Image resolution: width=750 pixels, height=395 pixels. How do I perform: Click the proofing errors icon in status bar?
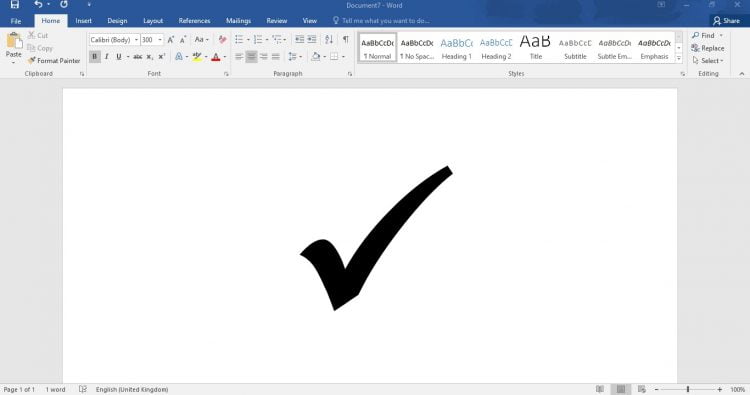pos(83,389)
